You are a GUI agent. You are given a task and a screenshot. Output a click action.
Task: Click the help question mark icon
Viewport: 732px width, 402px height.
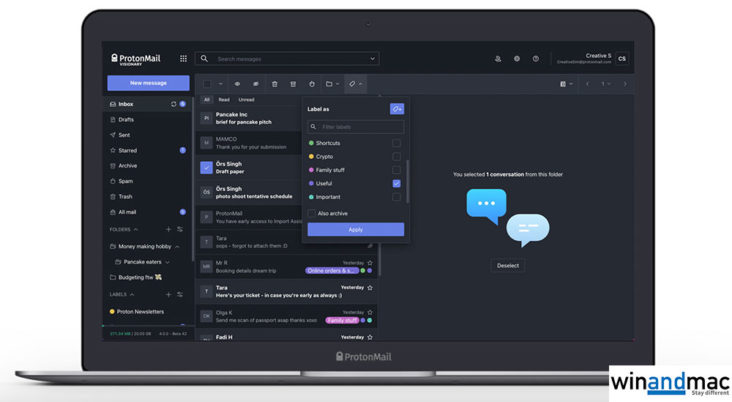[x=536, y=59]
